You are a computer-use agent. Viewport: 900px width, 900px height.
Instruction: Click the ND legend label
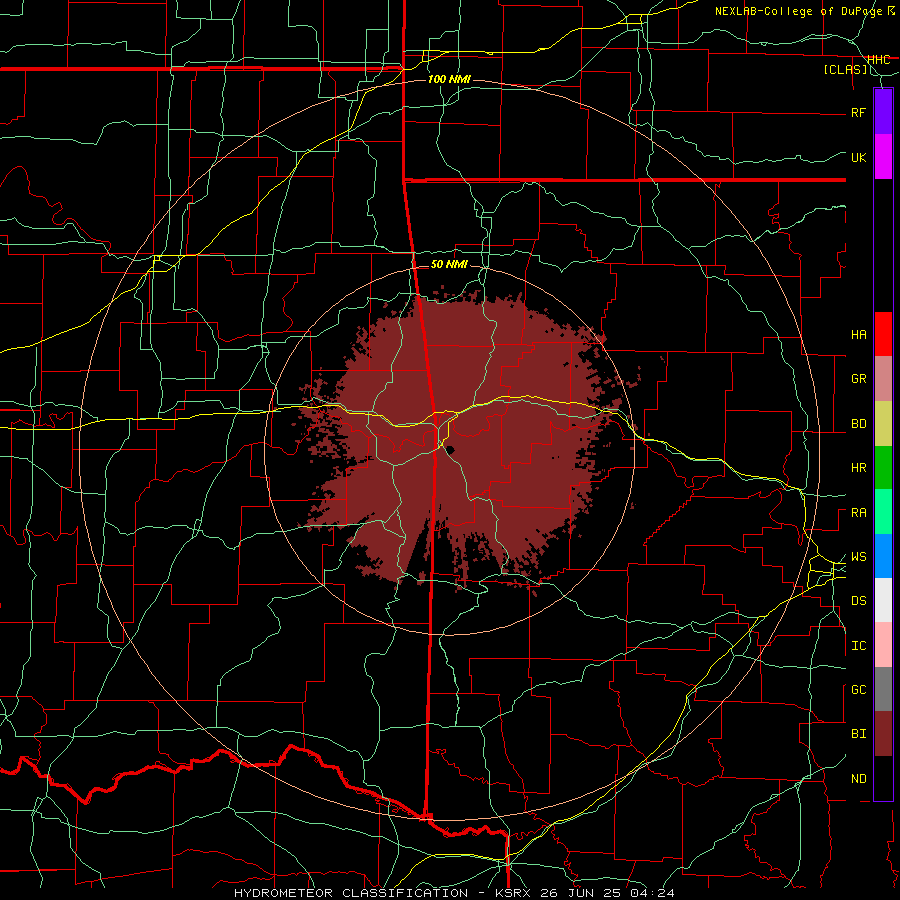858,779
